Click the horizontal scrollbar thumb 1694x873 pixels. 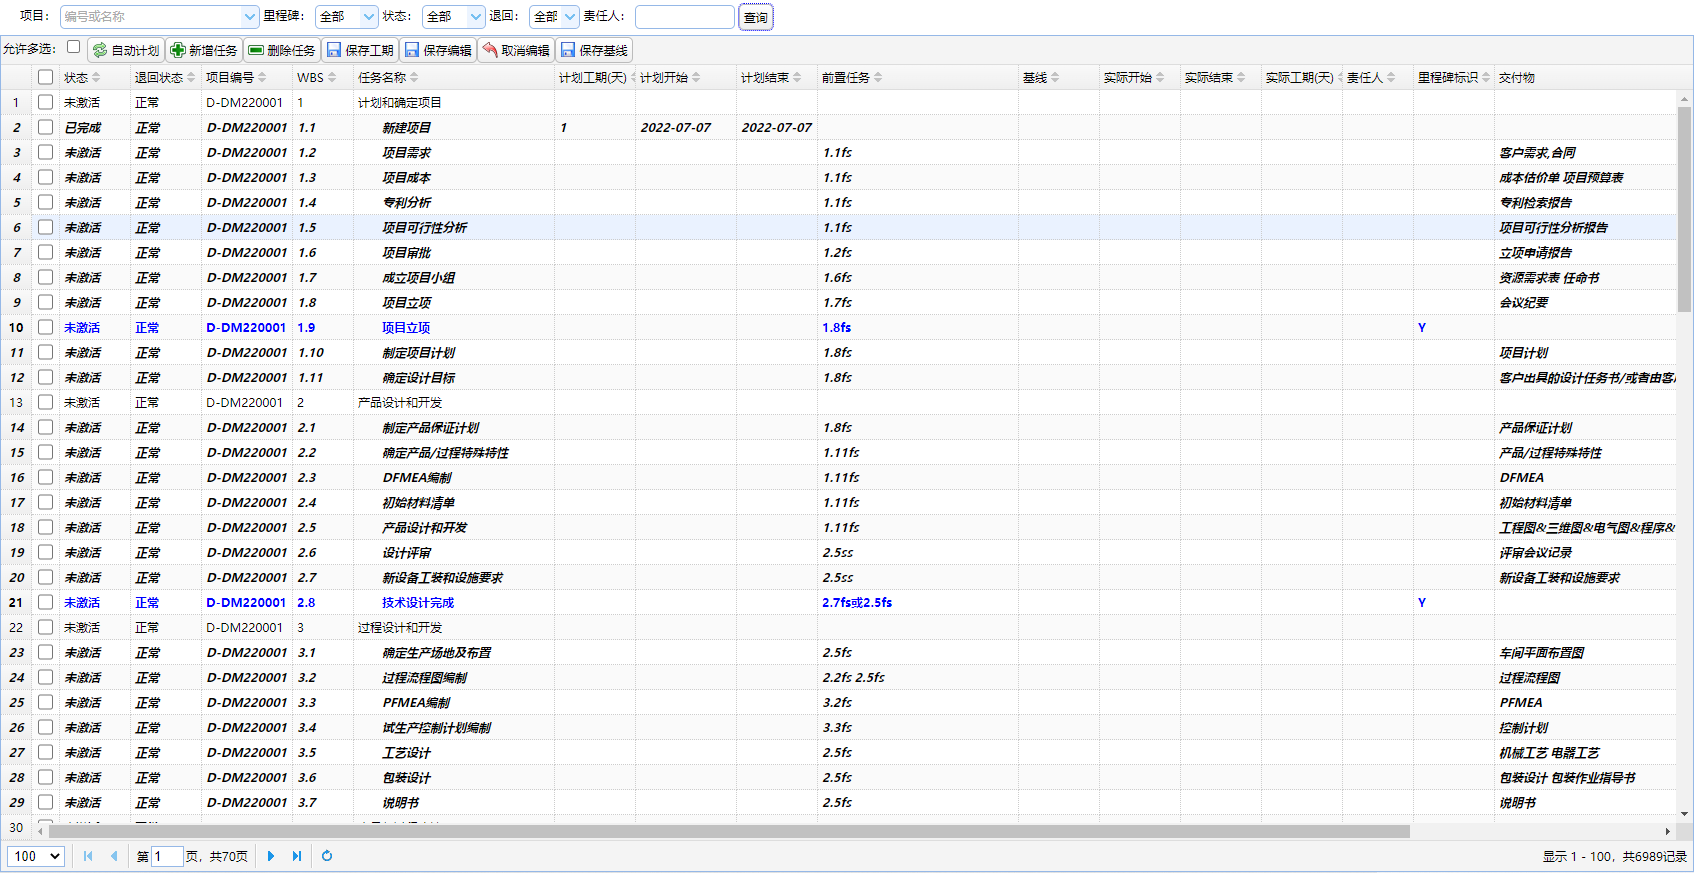click(x=729, y=831)
